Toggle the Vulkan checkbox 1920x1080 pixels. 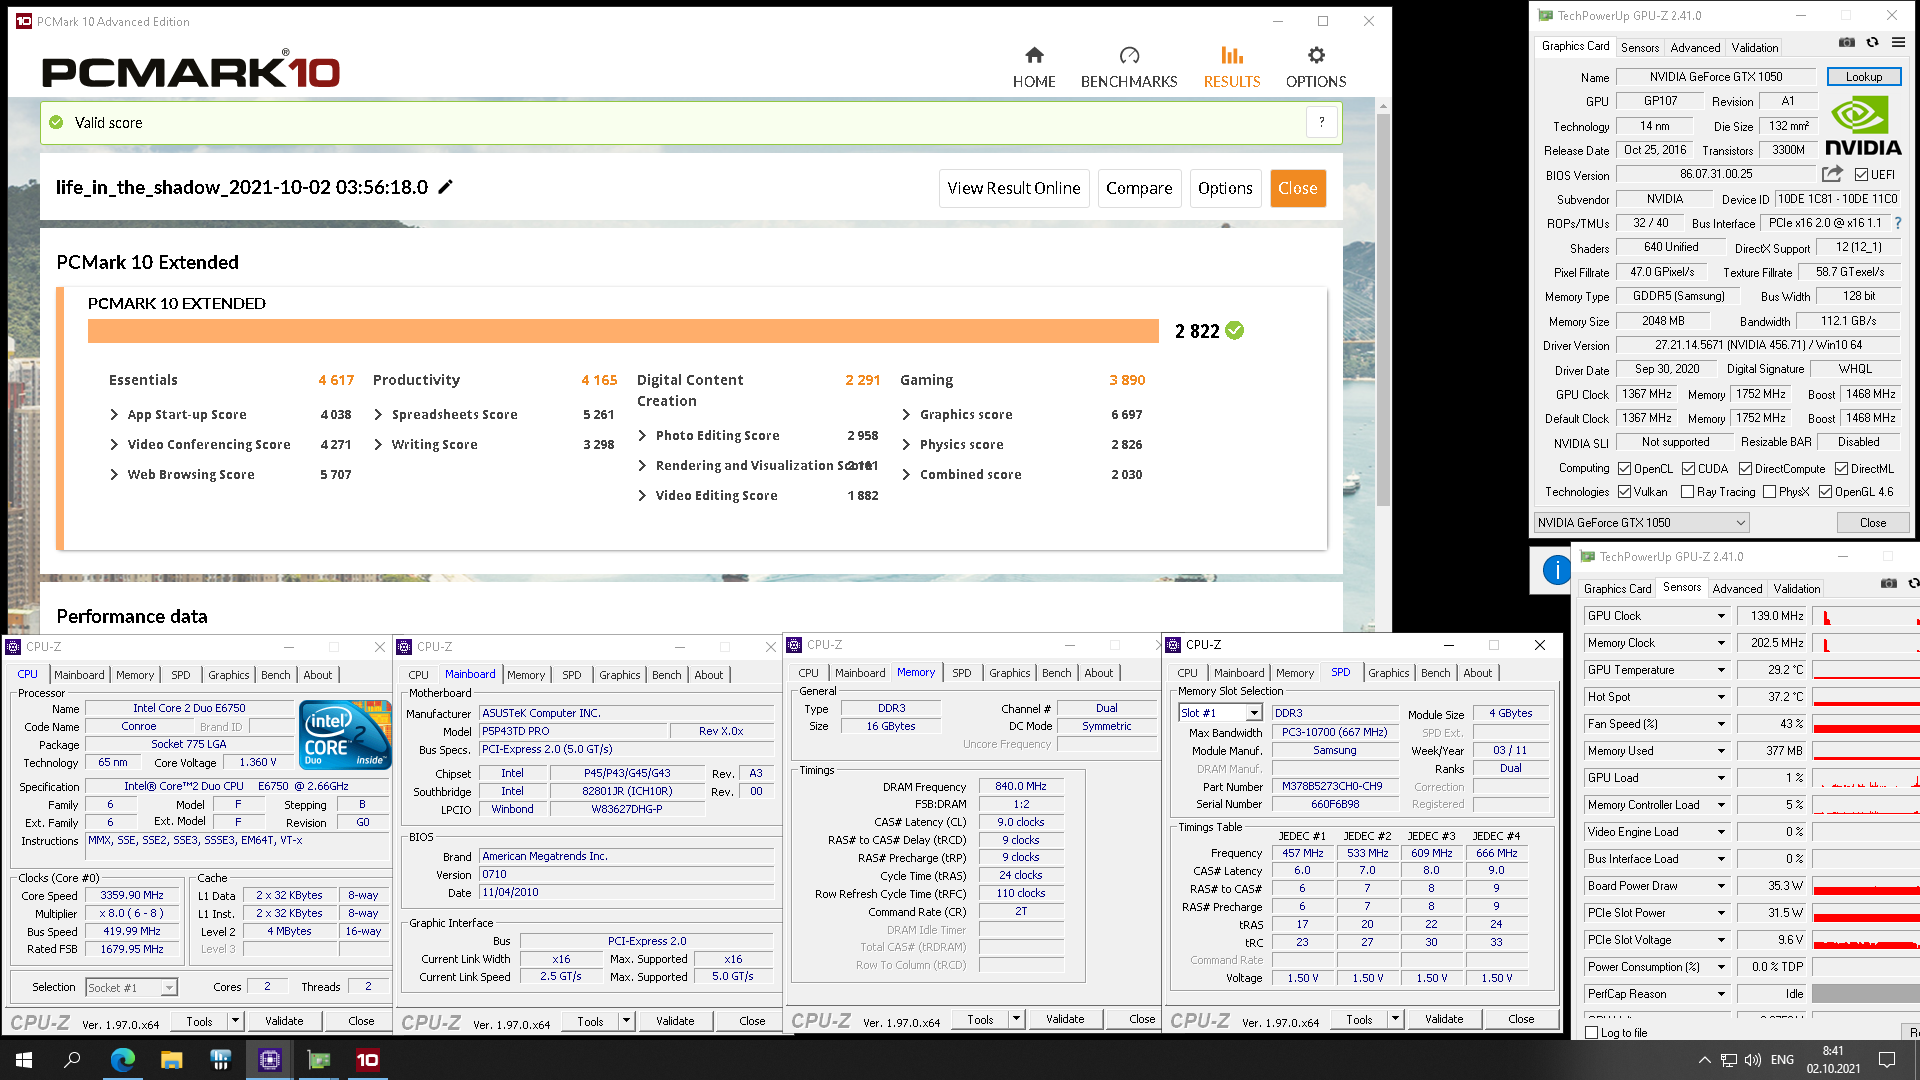click(1625, 492)
